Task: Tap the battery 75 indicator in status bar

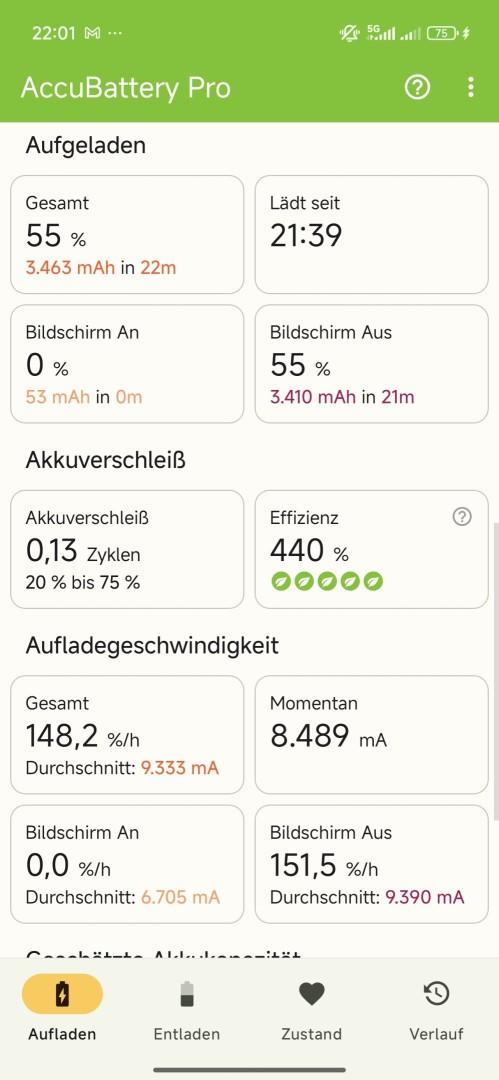Action: [x=442, y=33]
